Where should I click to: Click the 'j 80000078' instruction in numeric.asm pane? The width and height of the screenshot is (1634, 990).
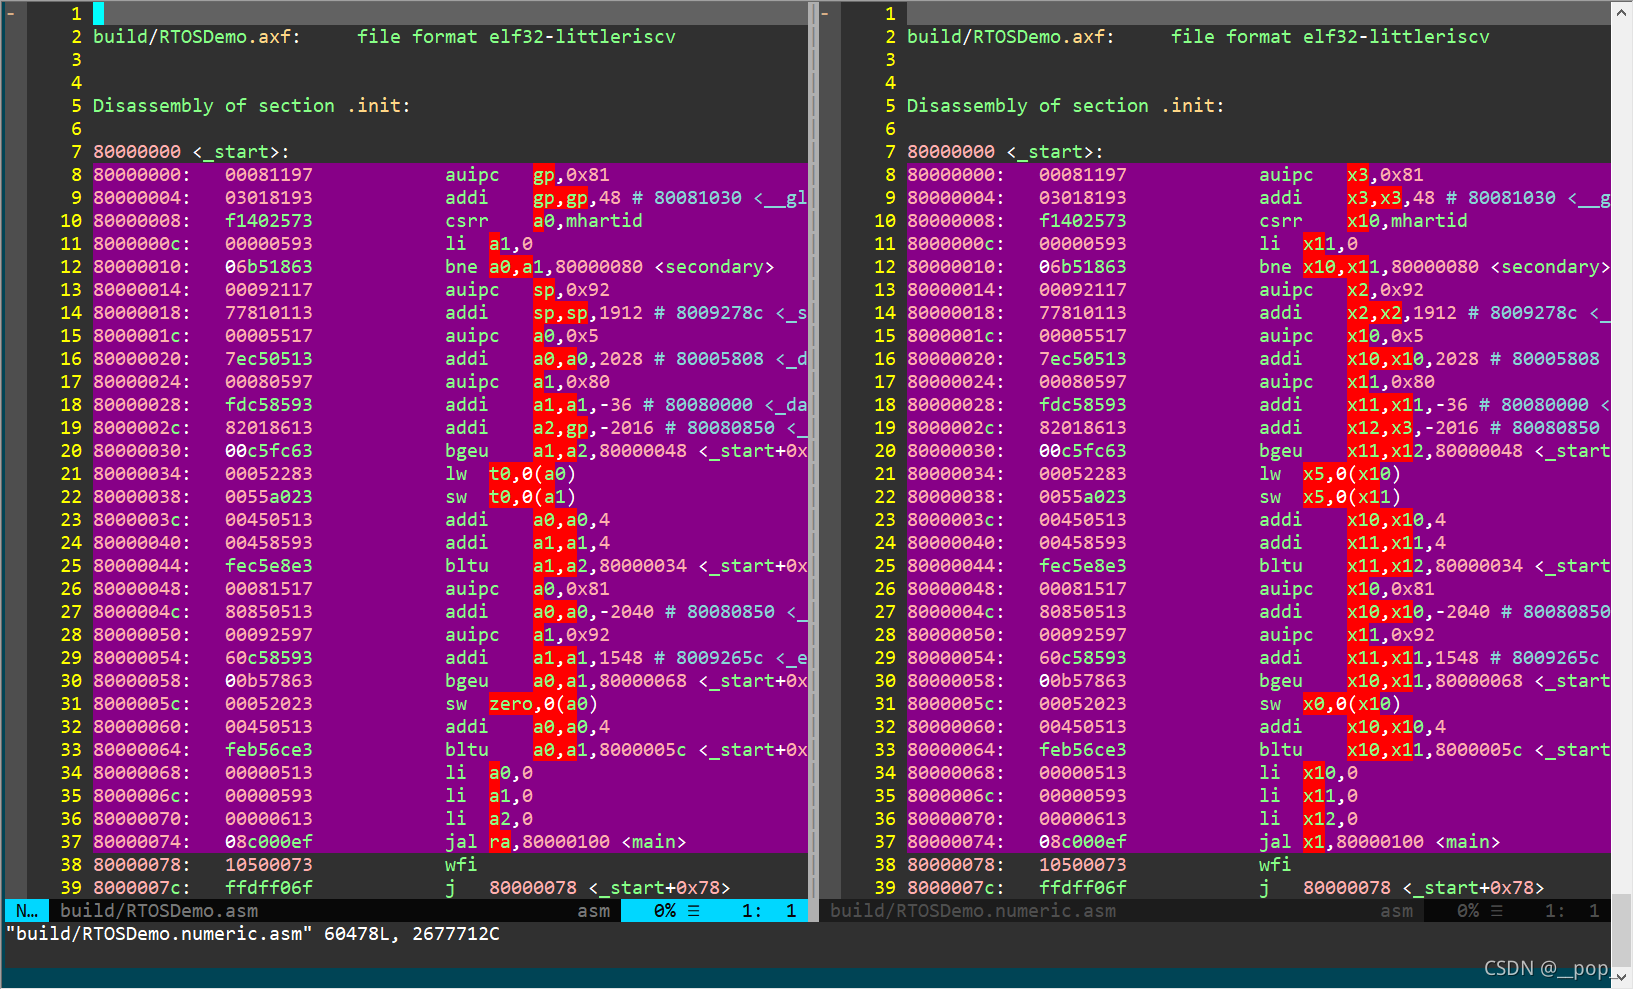click(1325, 888)
